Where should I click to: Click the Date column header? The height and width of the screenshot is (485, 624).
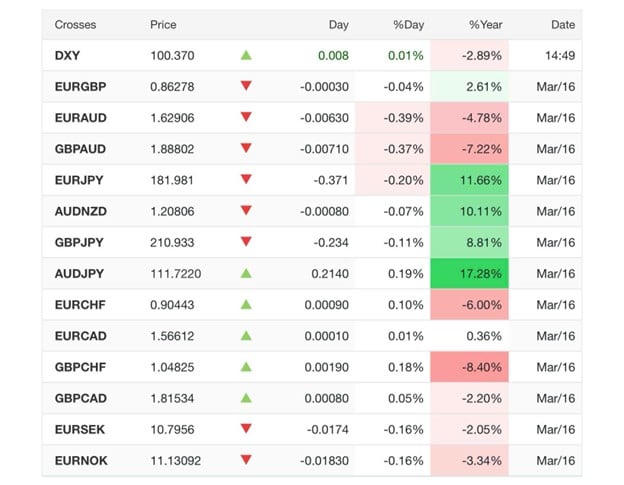(563, 24)
